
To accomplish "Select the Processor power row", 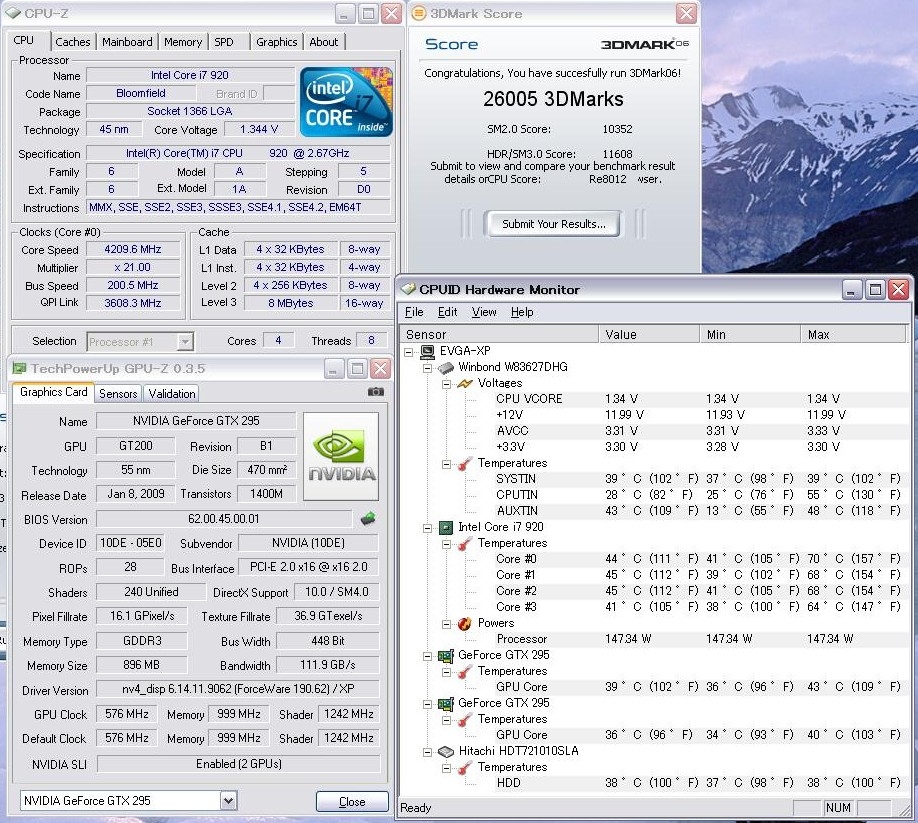I will (x=703, y=639).
